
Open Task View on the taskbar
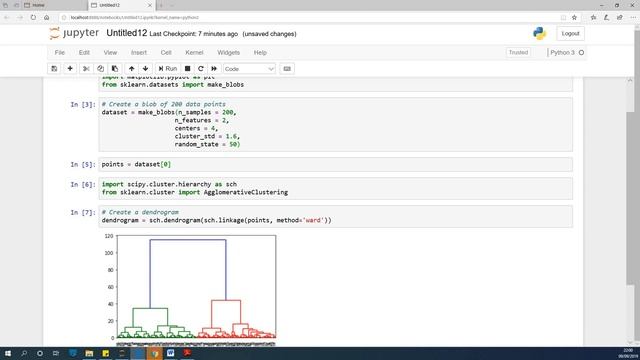(x=56, y=353)
